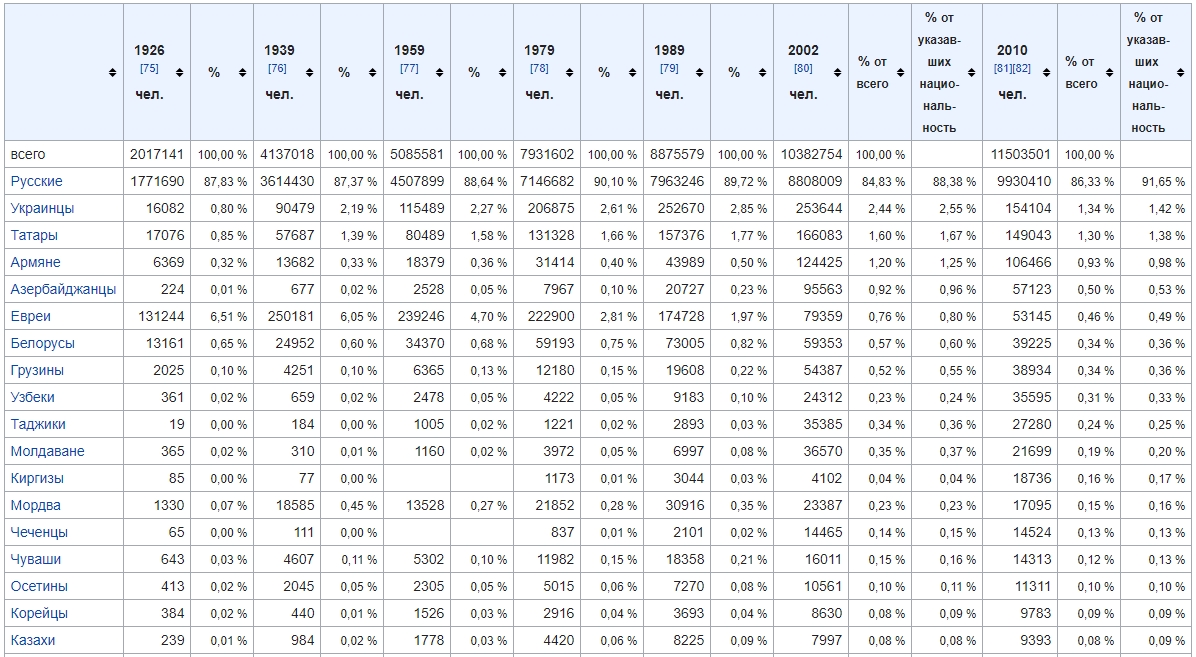The image size is (1196, 657).
Task: Follow the Азербайджанцы link
Action: pyautogui.click(x=63, y=289)
